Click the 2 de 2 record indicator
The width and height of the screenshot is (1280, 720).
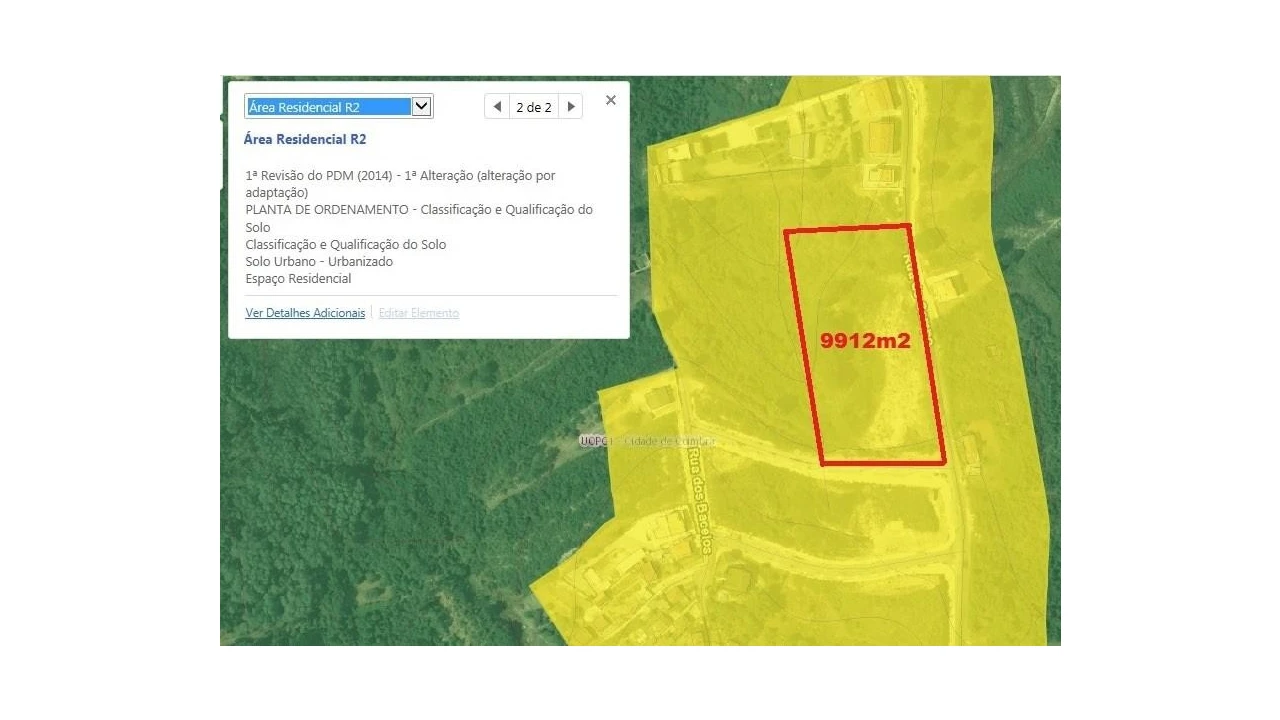533,106
